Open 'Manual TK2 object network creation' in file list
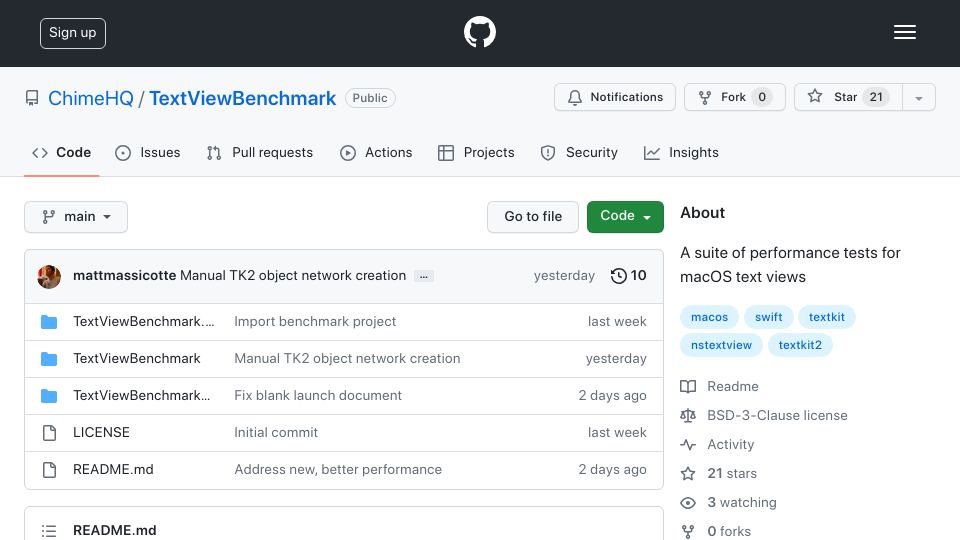The width and height of the screenshot is (960, 540). (347, 358)
